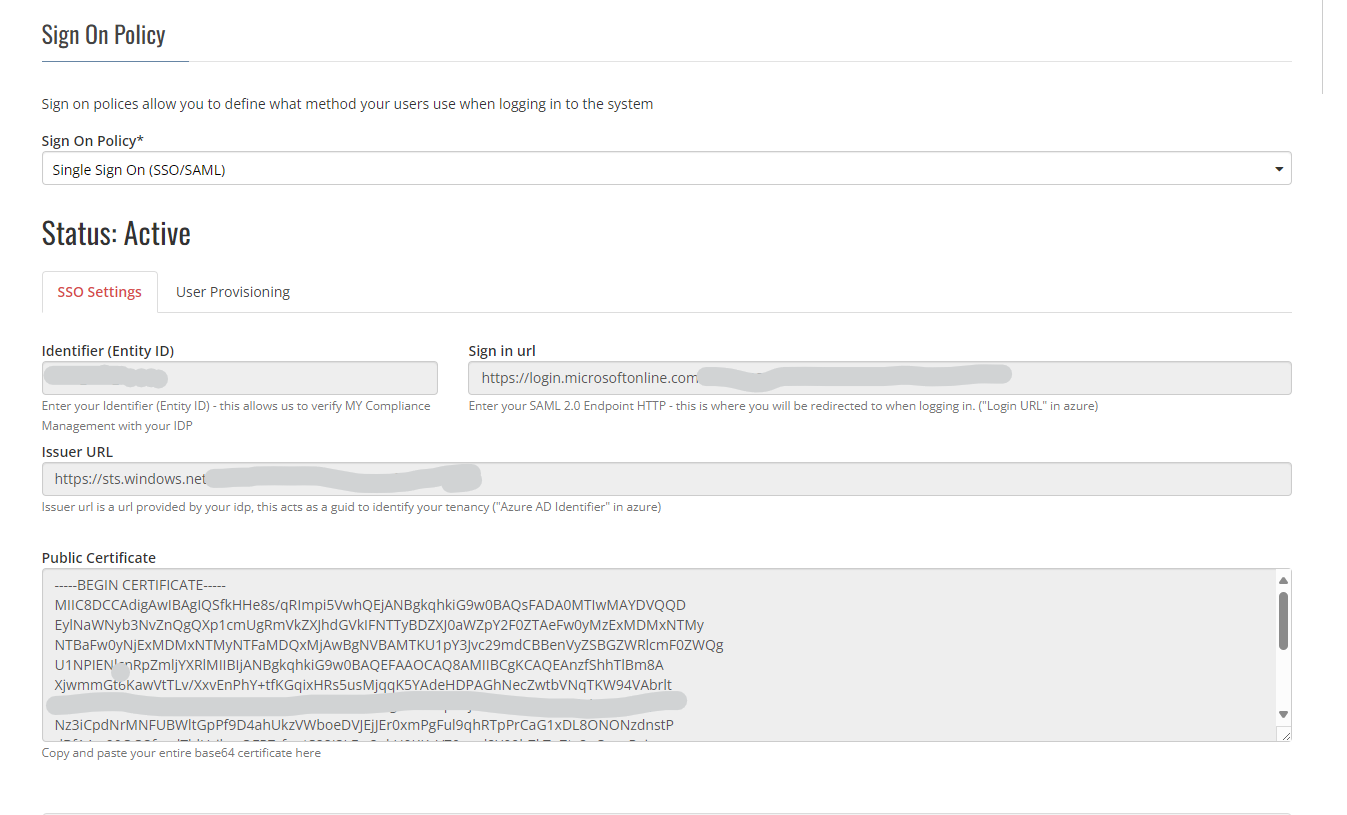
Task: Open the Sign On Policy dropdown
Action: pyautogui.click(x=666, y=169)
